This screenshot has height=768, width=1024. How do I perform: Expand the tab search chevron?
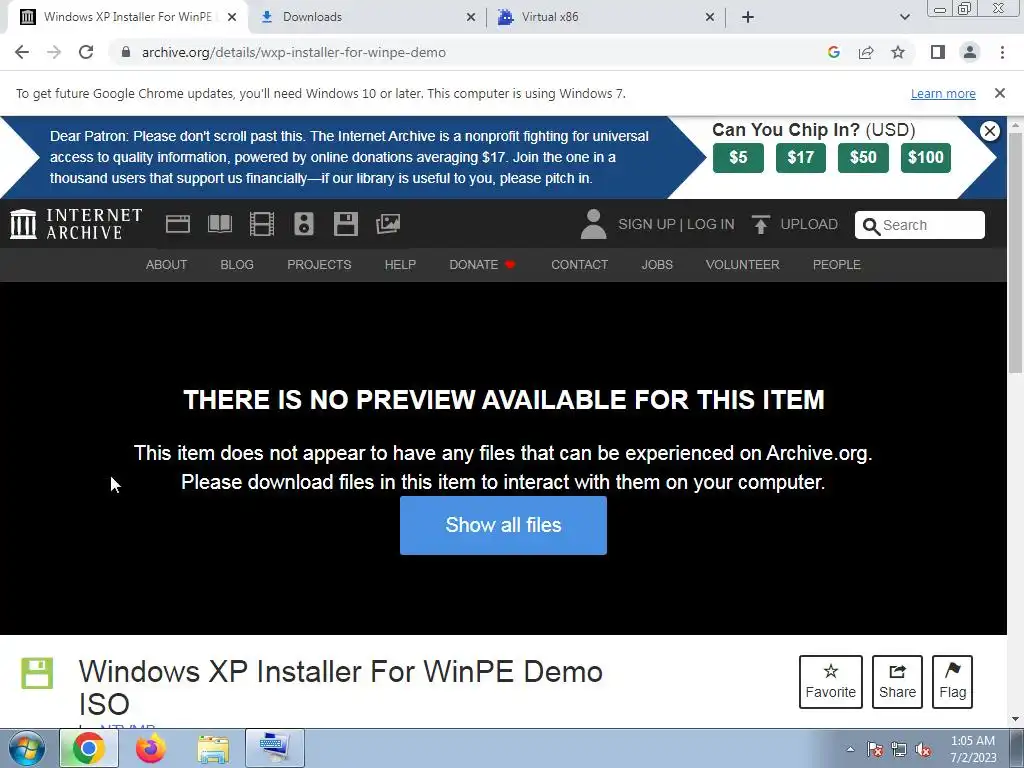pos(904,17)
